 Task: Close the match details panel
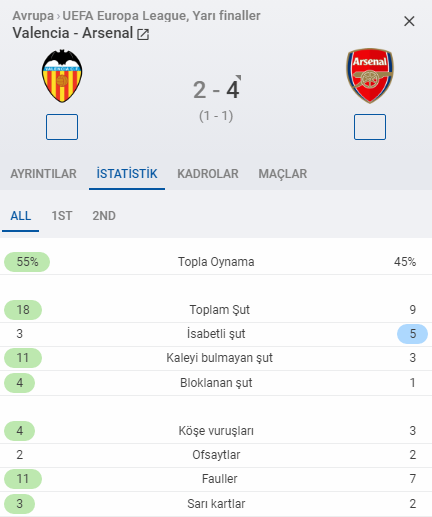click(x=409, y=21)
